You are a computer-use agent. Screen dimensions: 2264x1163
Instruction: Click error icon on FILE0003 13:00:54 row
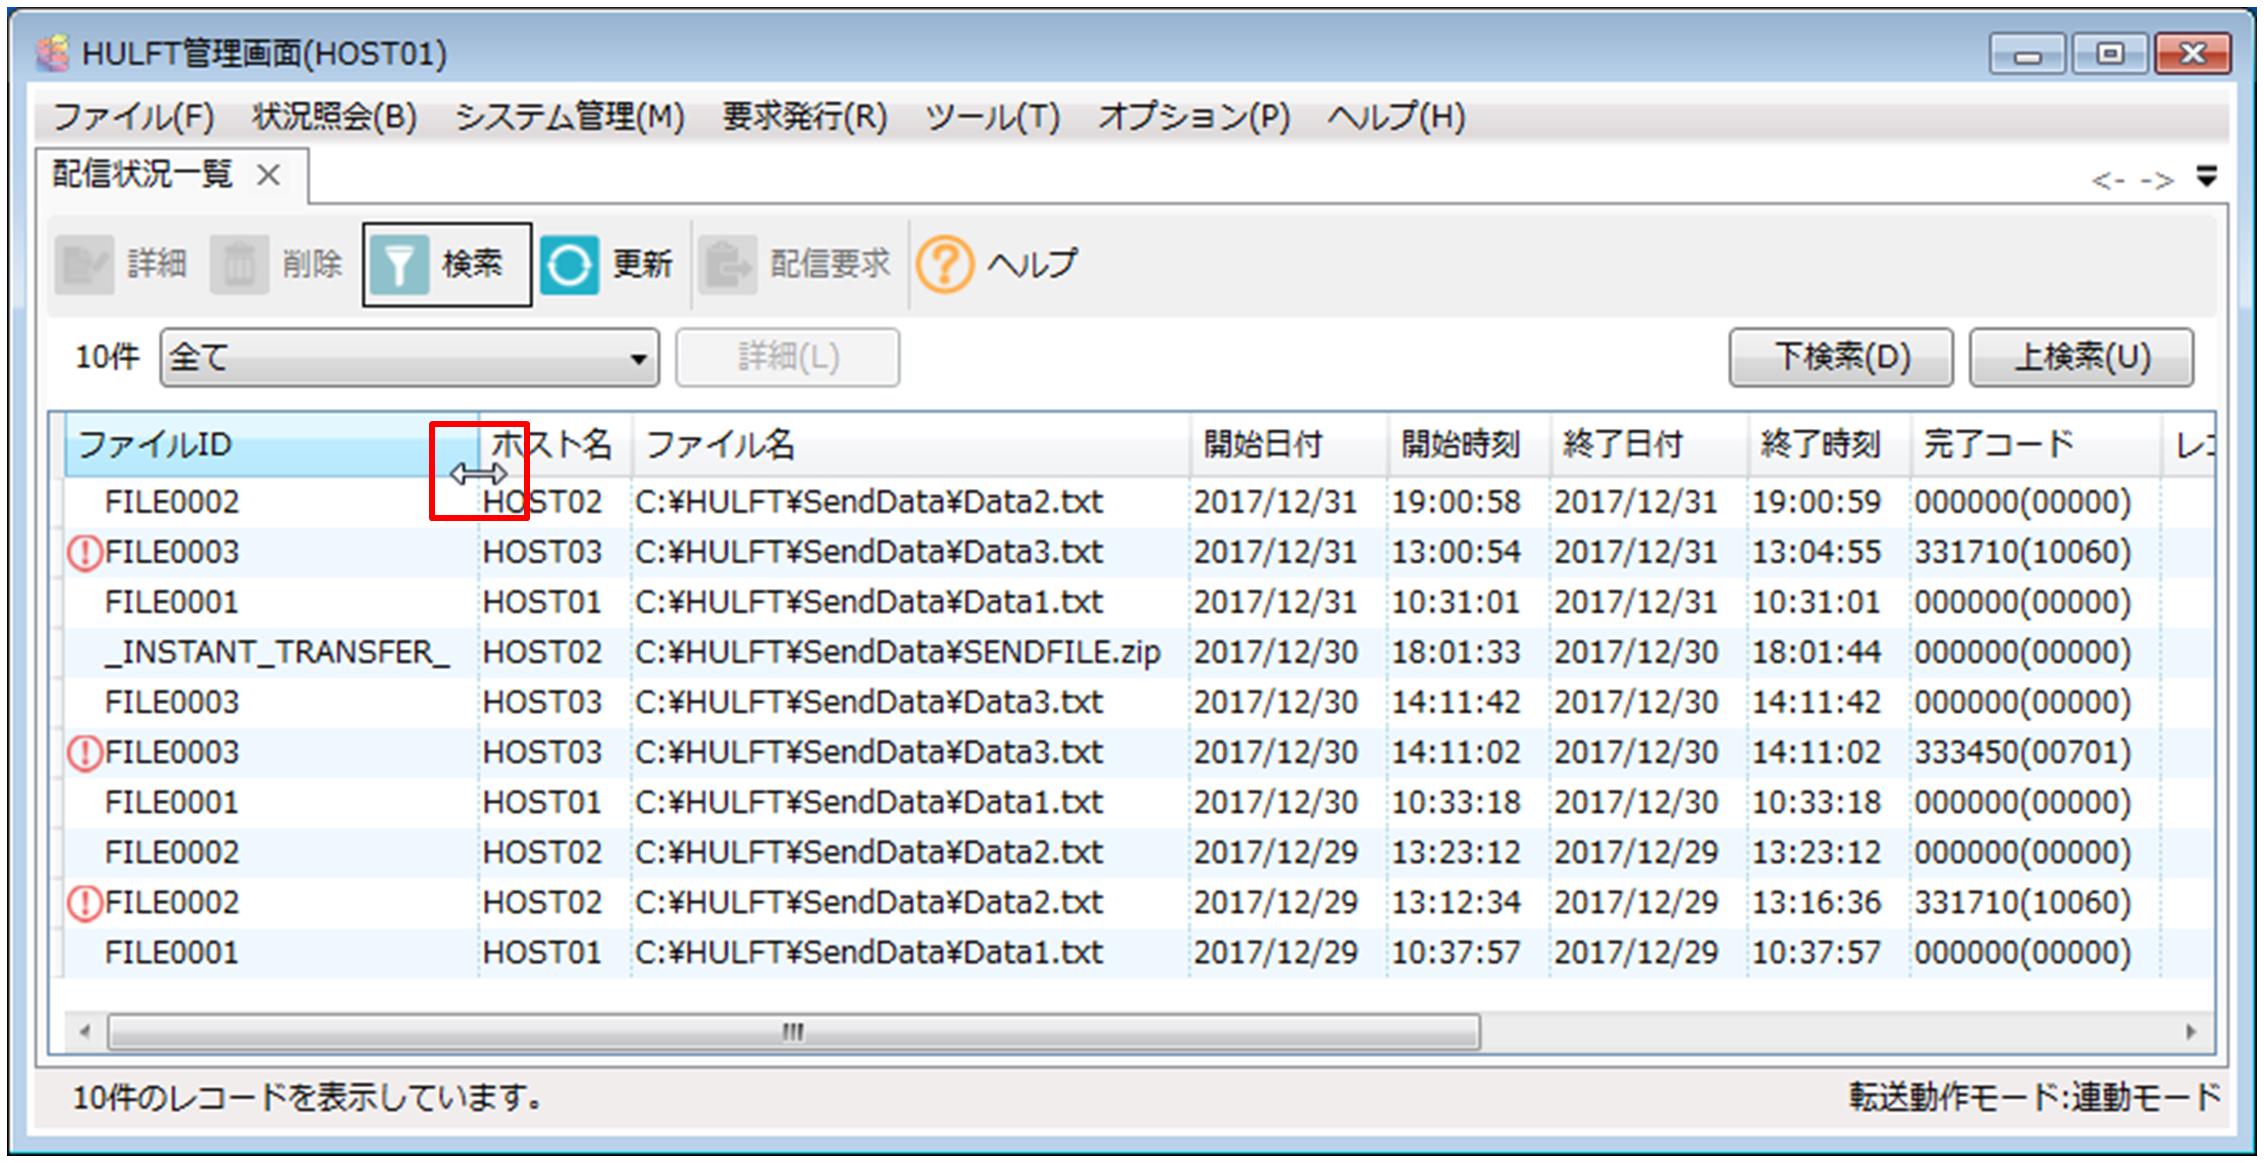[x=85, y=553]
